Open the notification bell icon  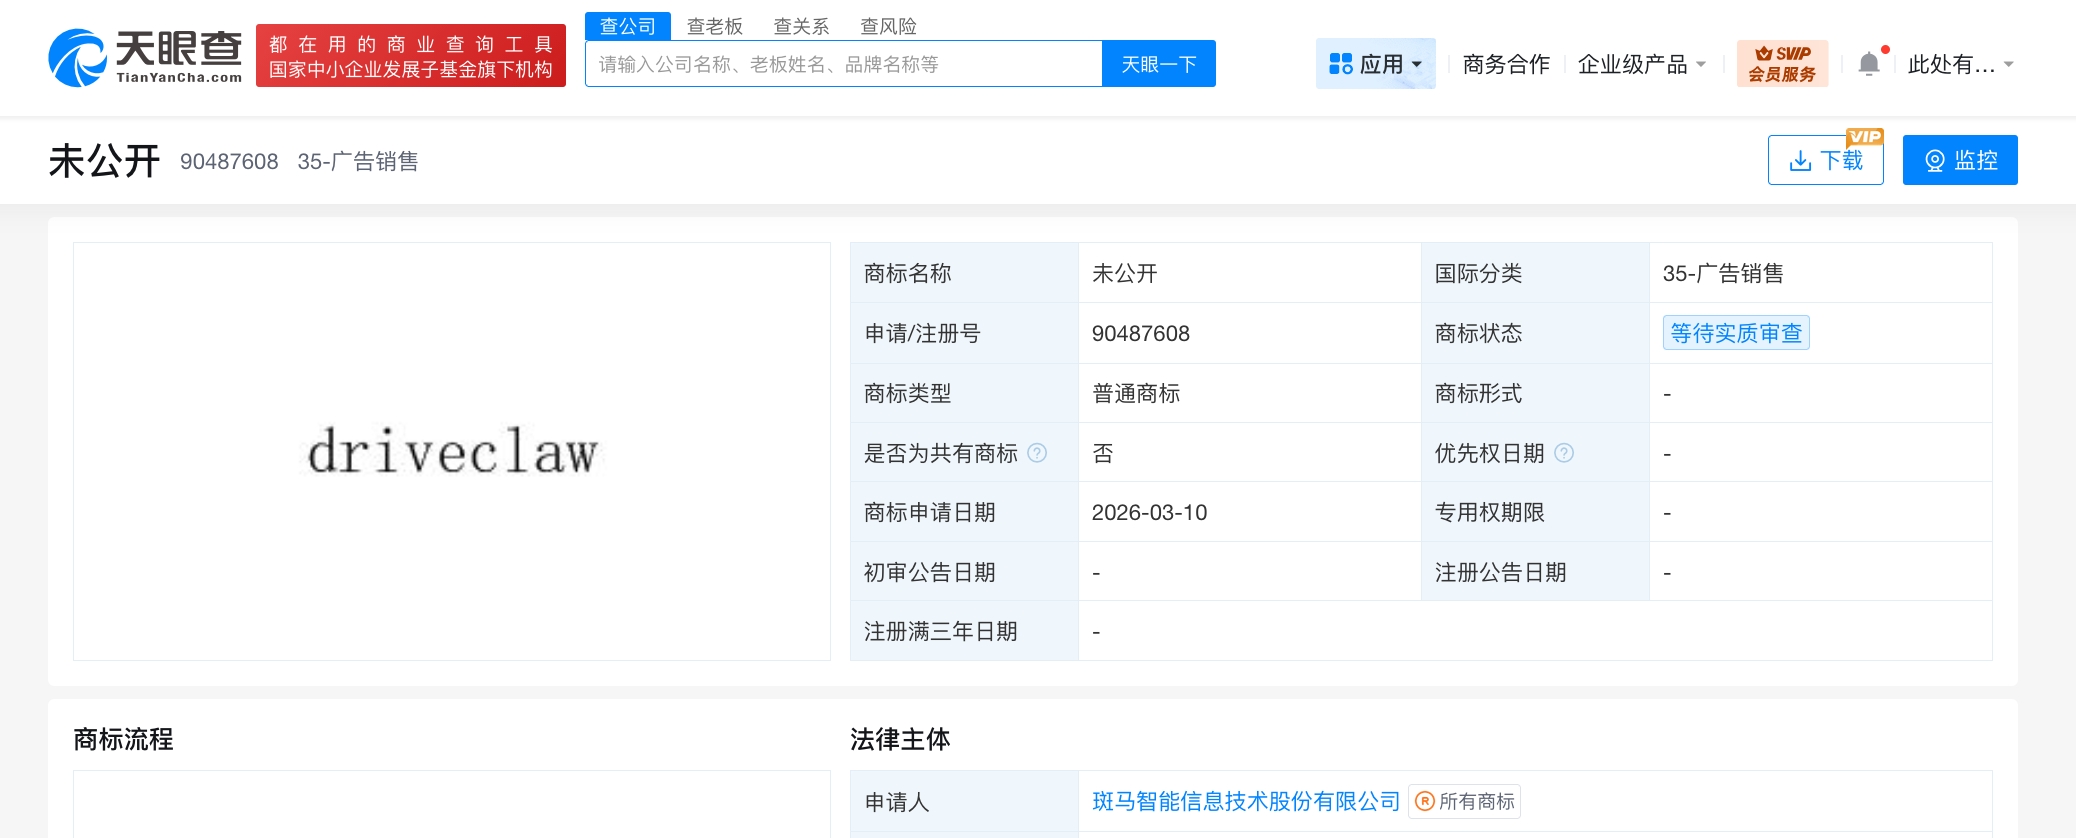click(1868, 64)
